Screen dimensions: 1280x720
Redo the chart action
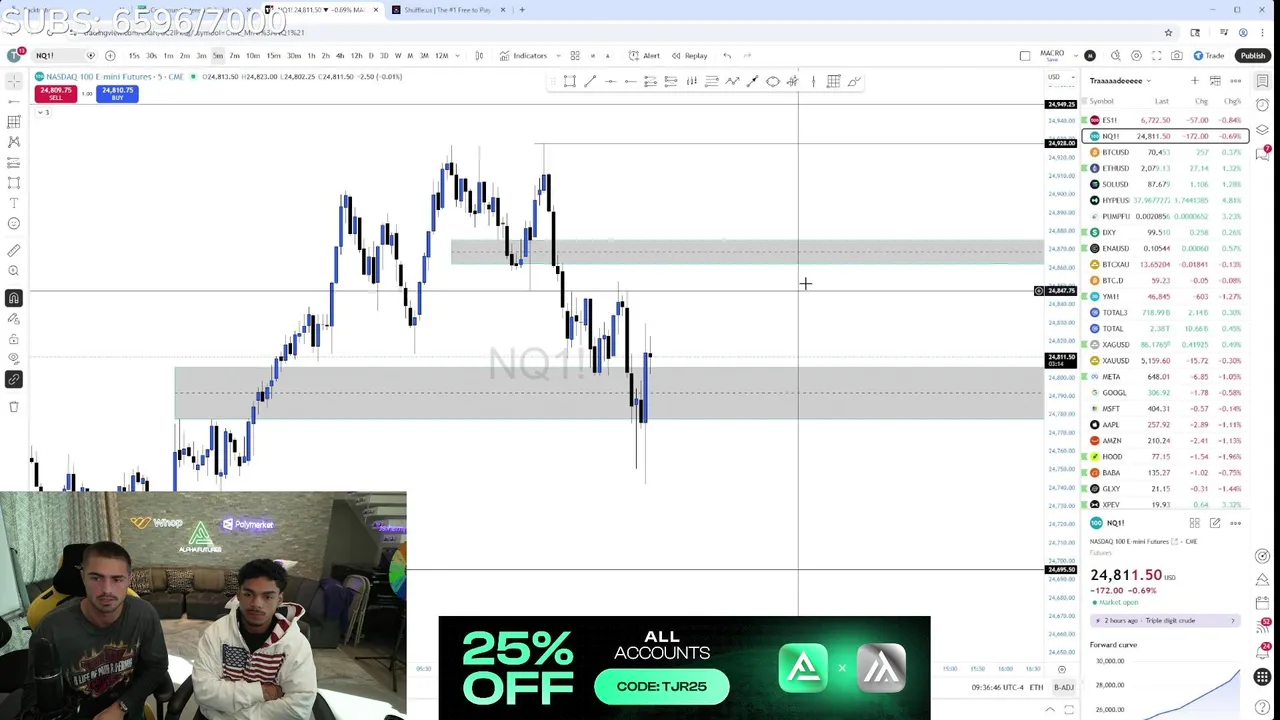(x=747, y=55)
